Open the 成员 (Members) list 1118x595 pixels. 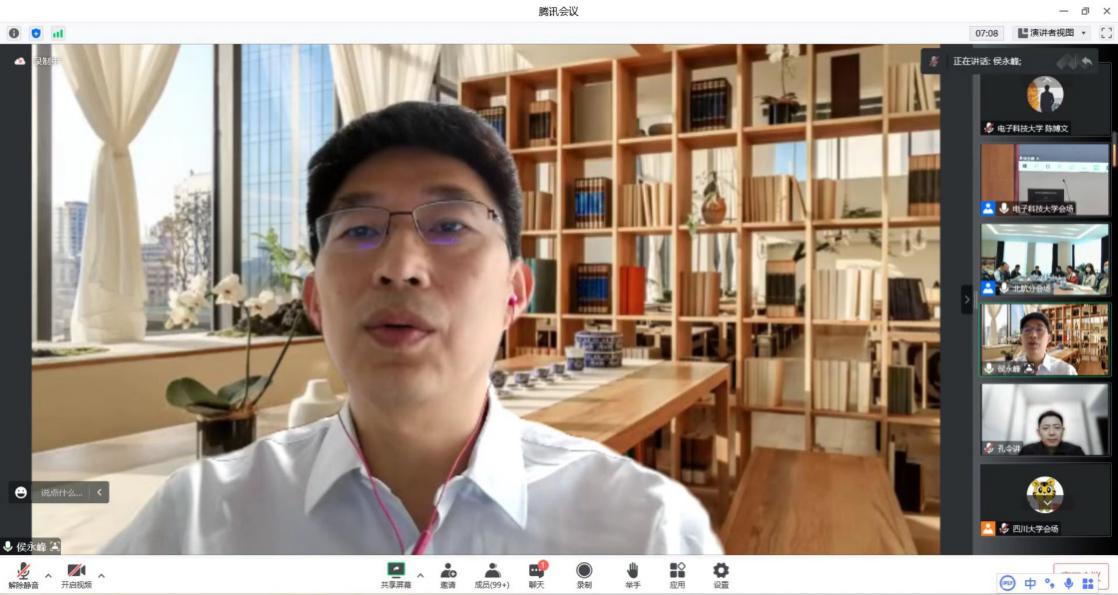491,574
